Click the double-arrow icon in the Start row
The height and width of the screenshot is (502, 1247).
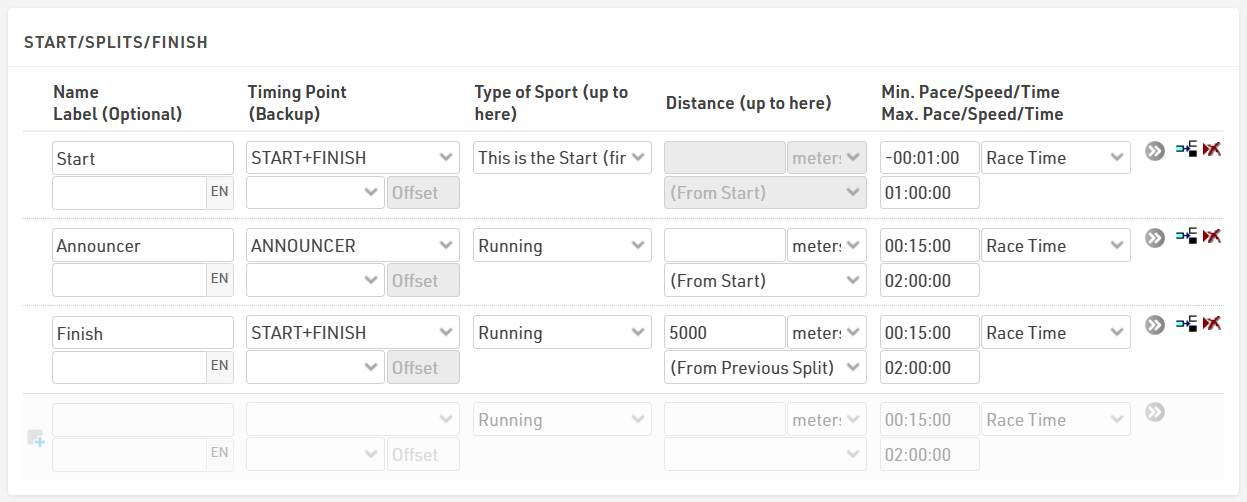point(1155,151)
